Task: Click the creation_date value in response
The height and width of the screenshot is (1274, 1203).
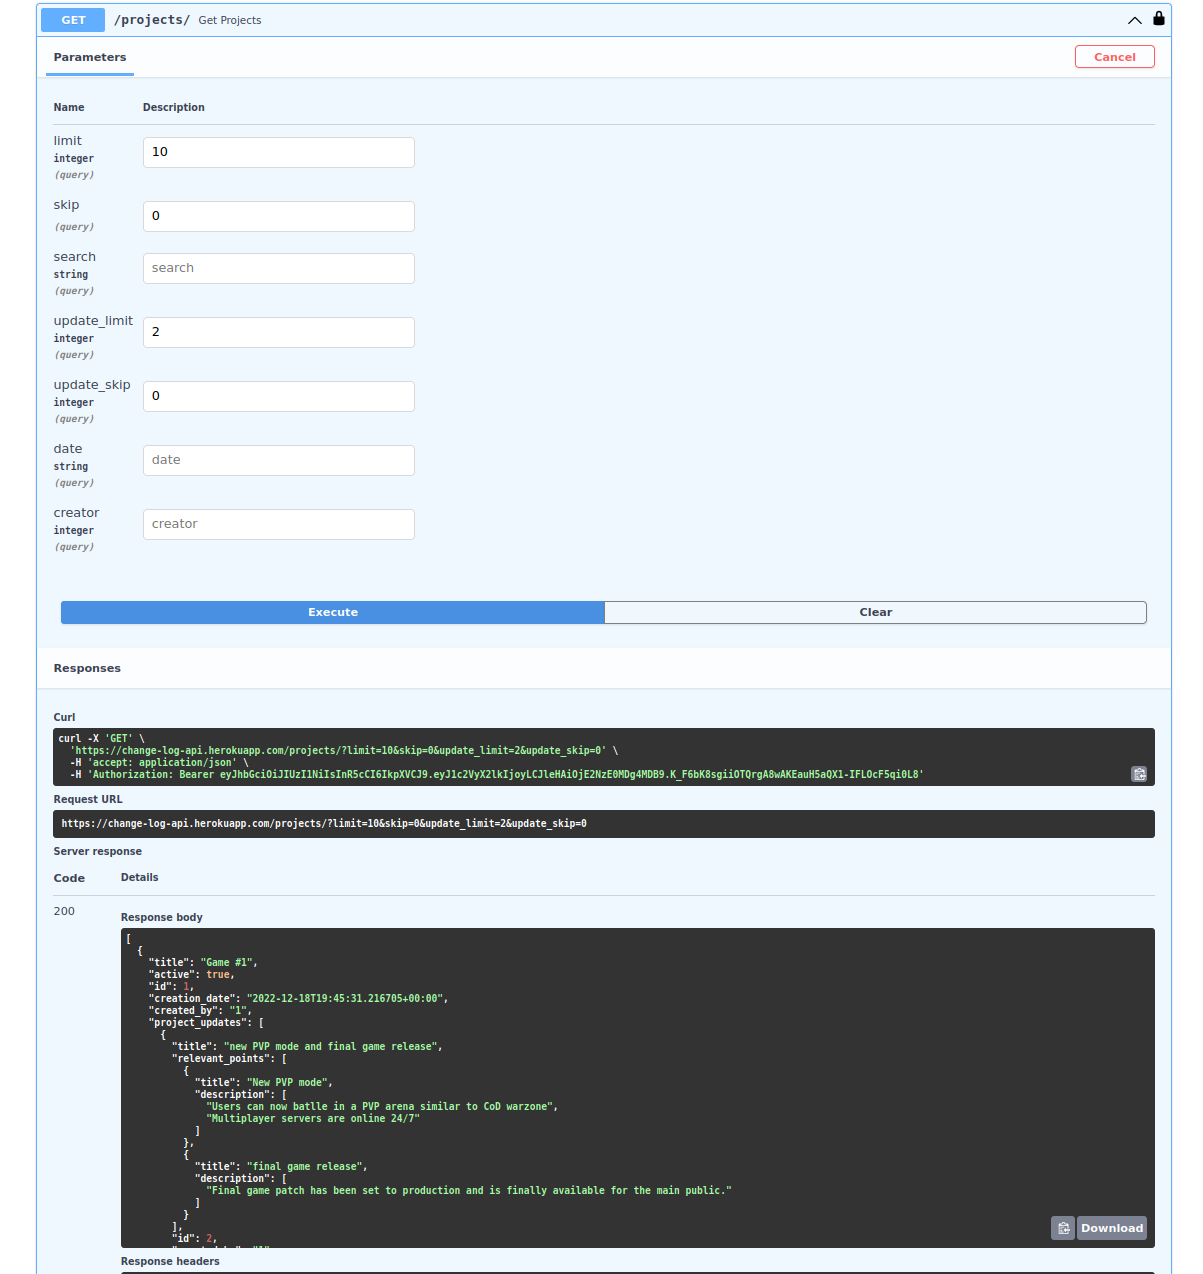Action: pyautogui.click(x=346, y=998)
